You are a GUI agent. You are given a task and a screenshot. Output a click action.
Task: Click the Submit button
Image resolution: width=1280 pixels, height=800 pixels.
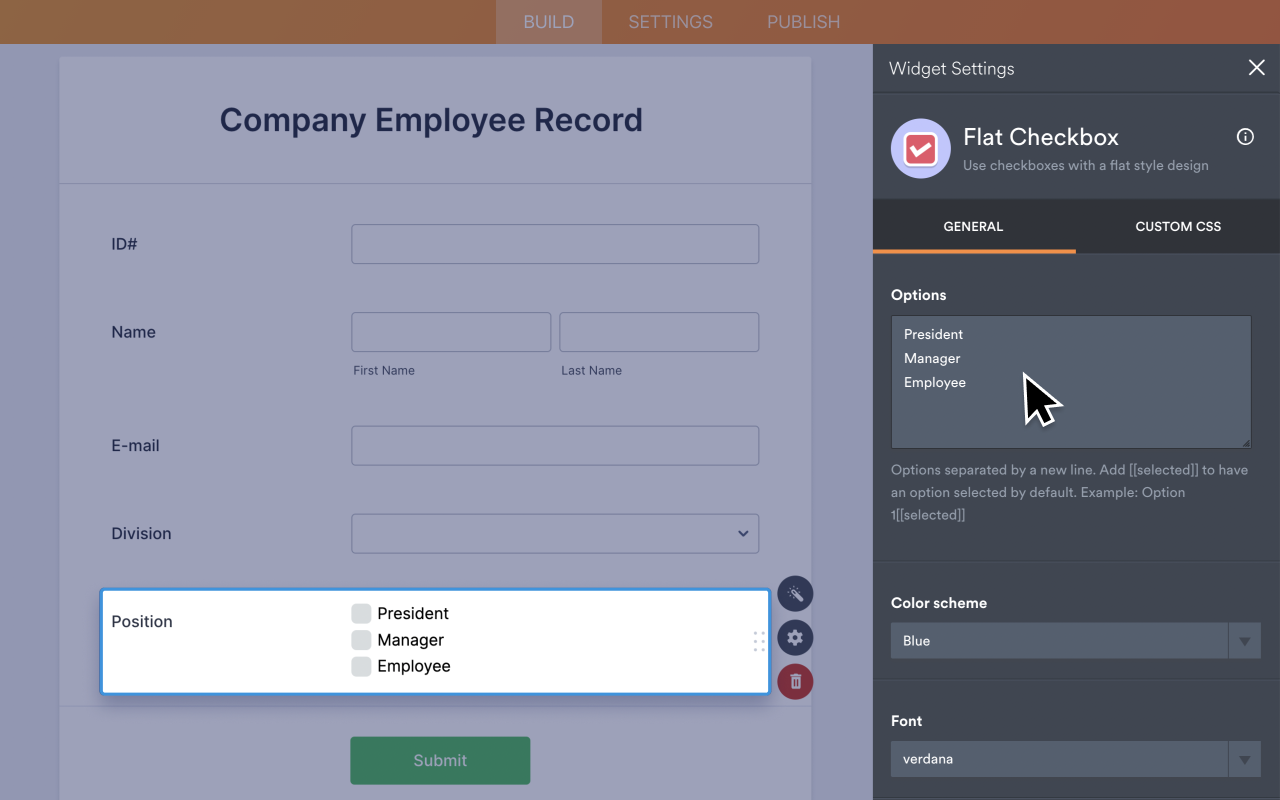pos(440,760)
